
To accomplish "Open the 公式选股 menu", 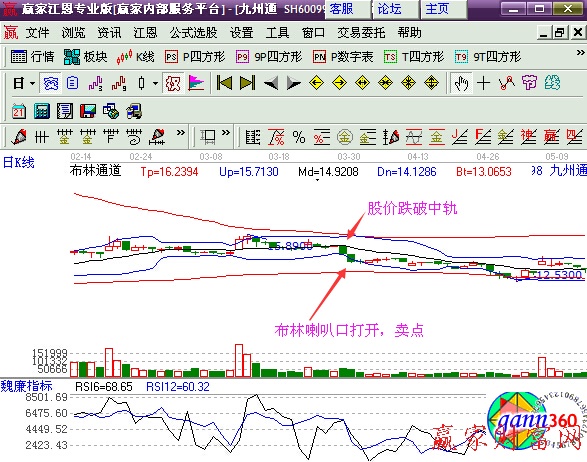I will point(193,33).
